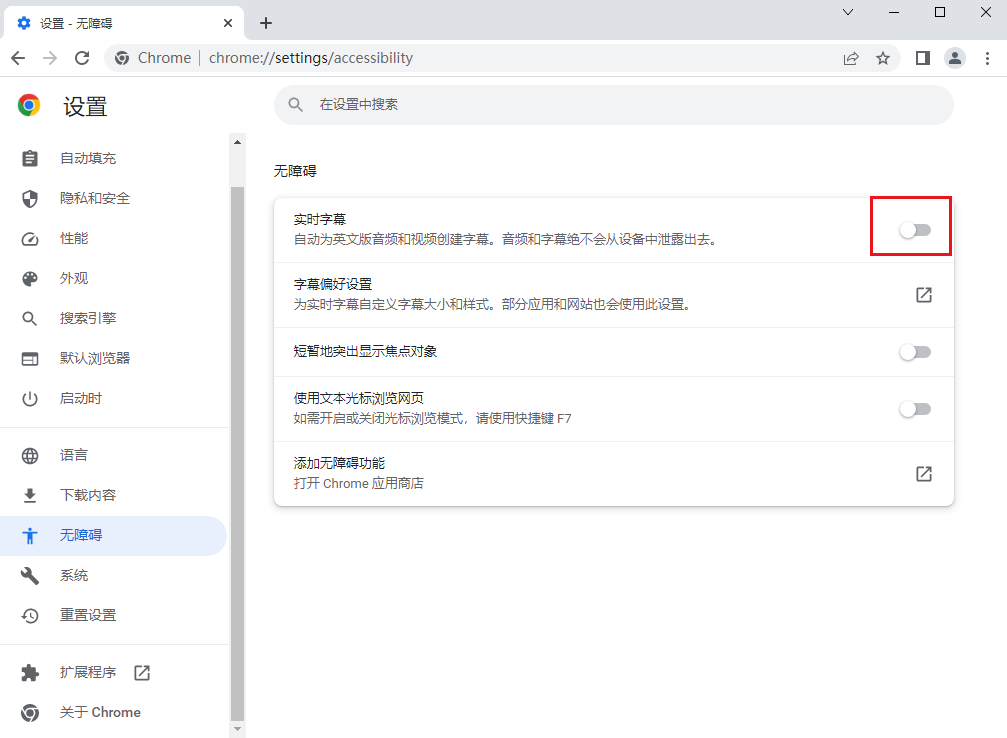
Task: Click the wrench icon for 系统
Action: 30,575
